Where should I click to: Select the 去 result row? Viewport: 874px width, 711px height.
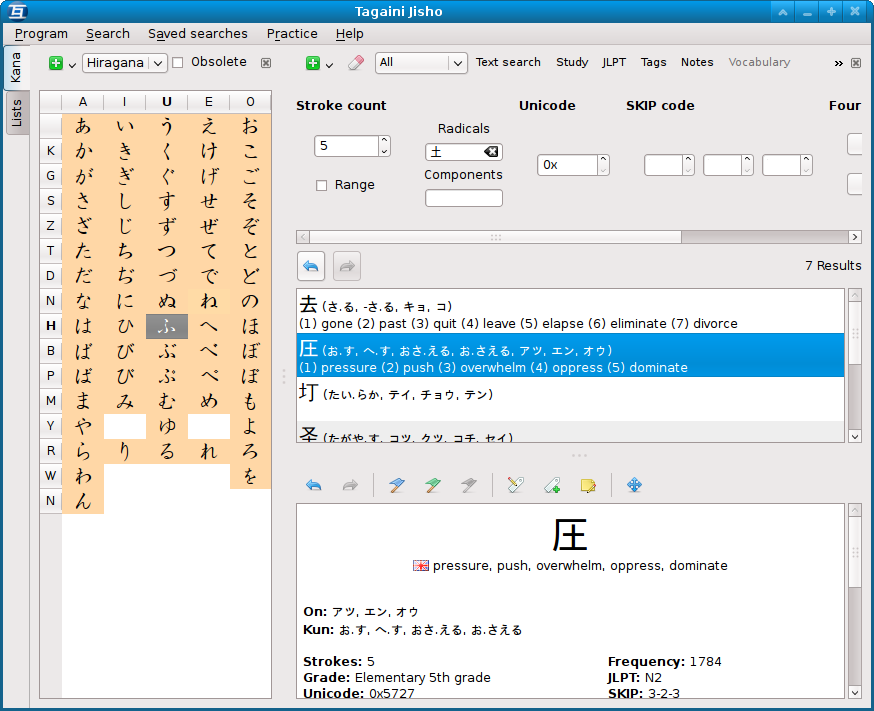pos(570,312)
